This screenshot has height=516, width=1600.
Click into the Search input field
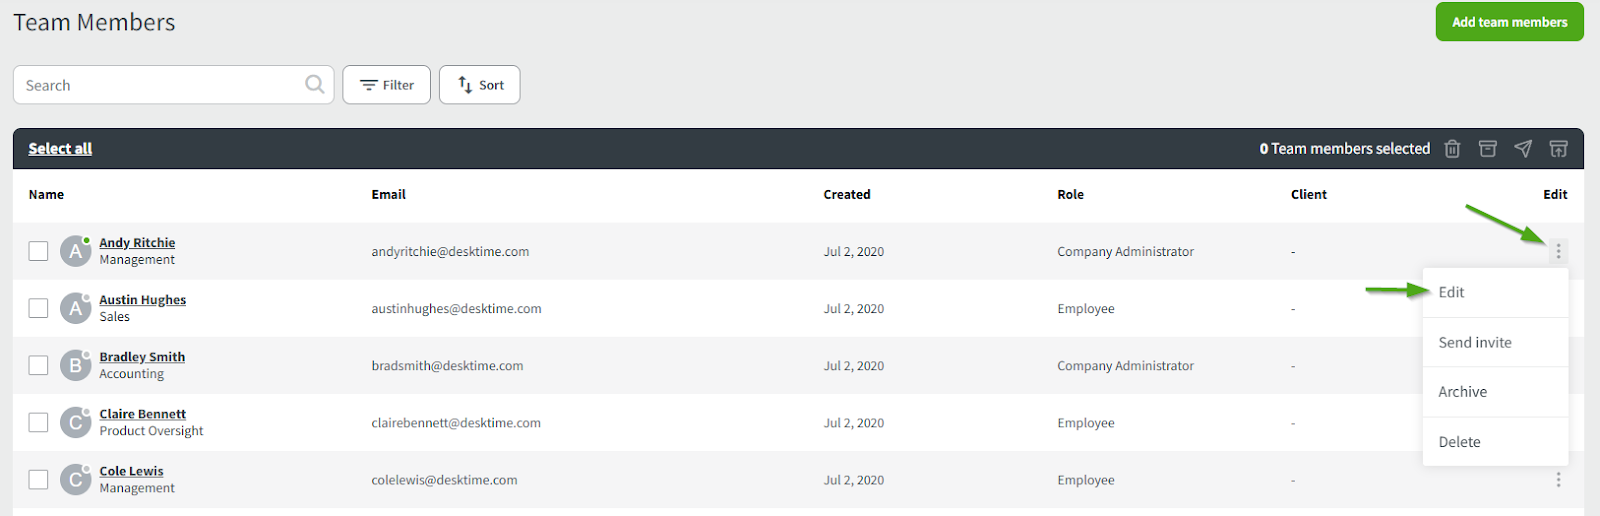coord(160,85)
